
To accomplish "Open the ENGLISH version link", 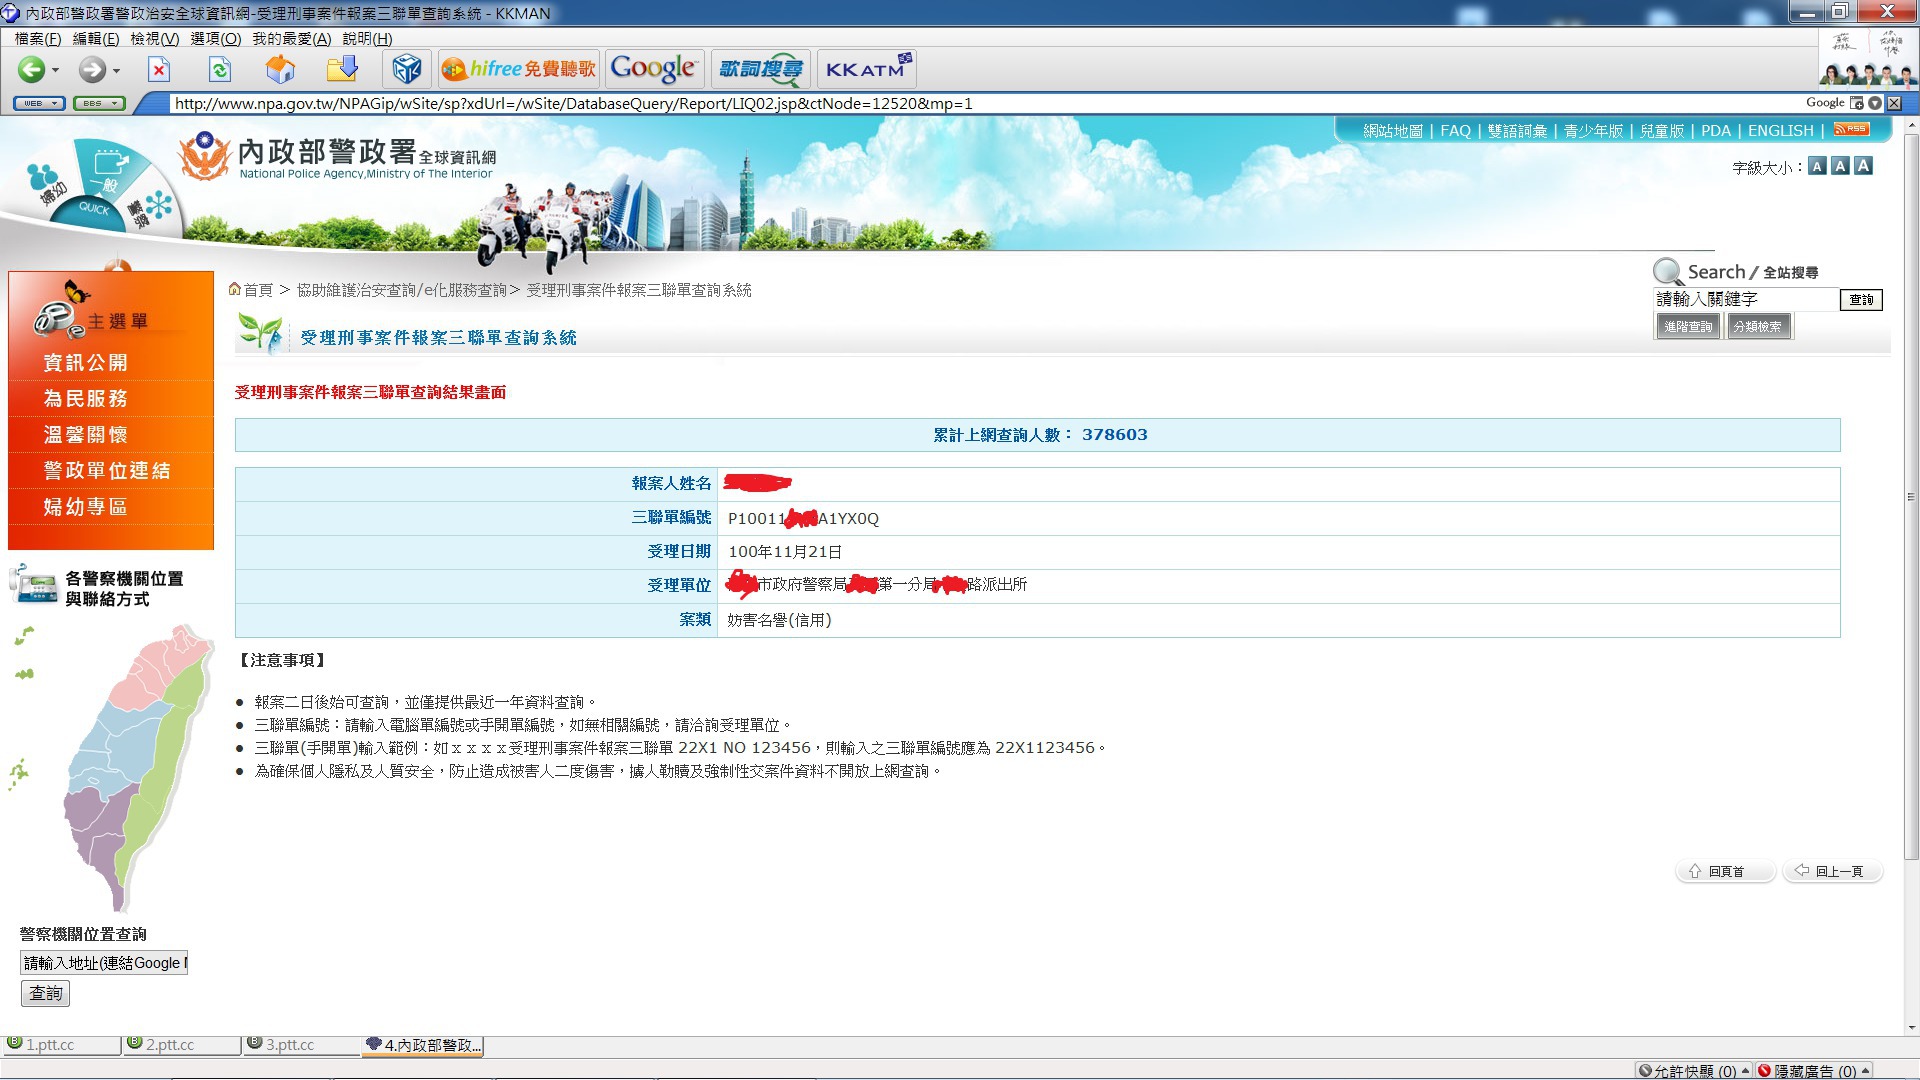I will click(x=1780, y=130).
